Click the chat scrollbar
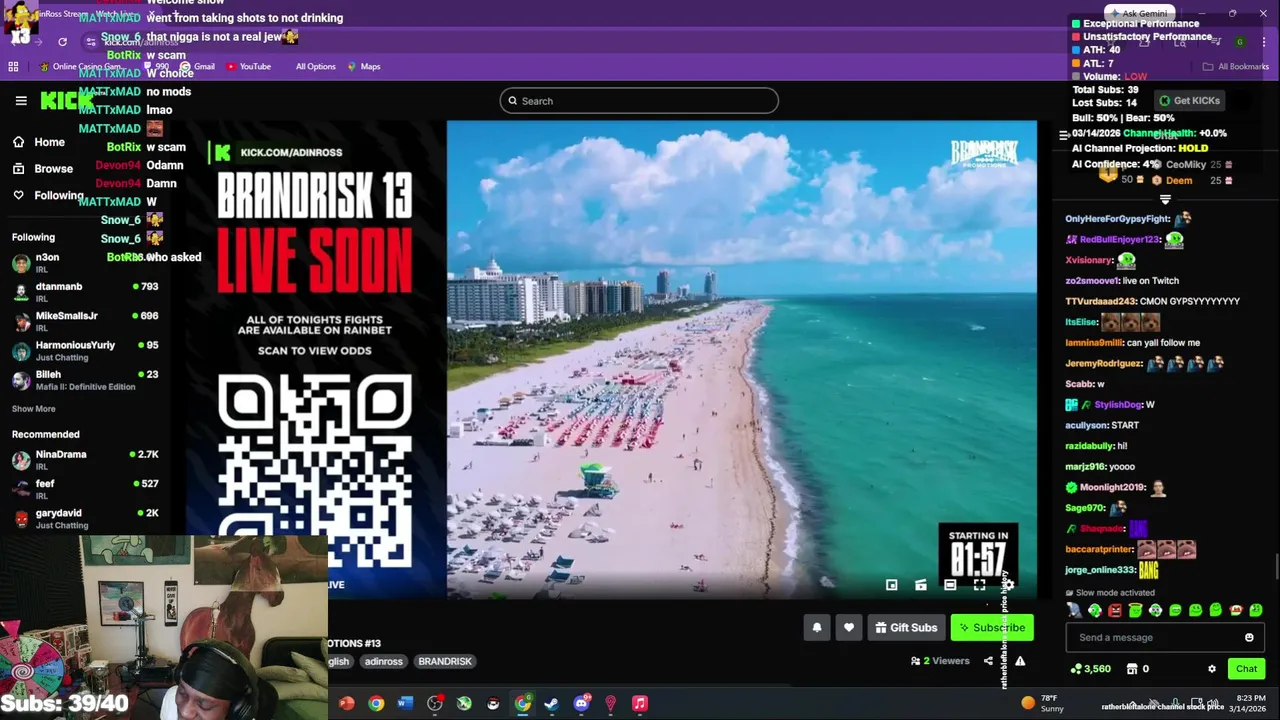Screen dimensions: 1280x720 tap(1275, 565)
